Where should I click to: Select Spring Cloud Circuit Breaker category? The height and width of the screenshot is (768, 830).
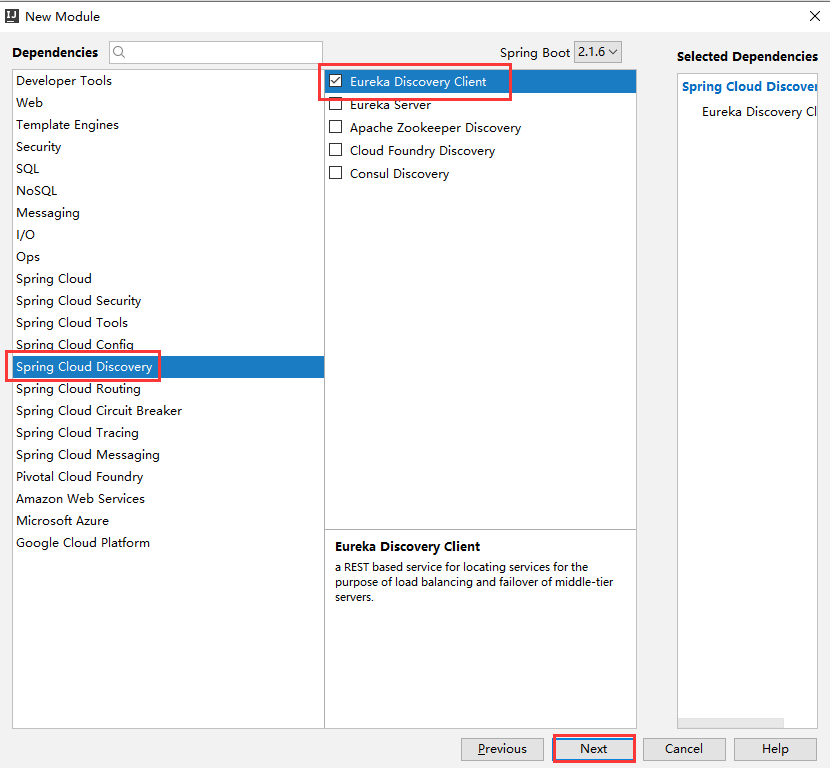tap(168, 411)
